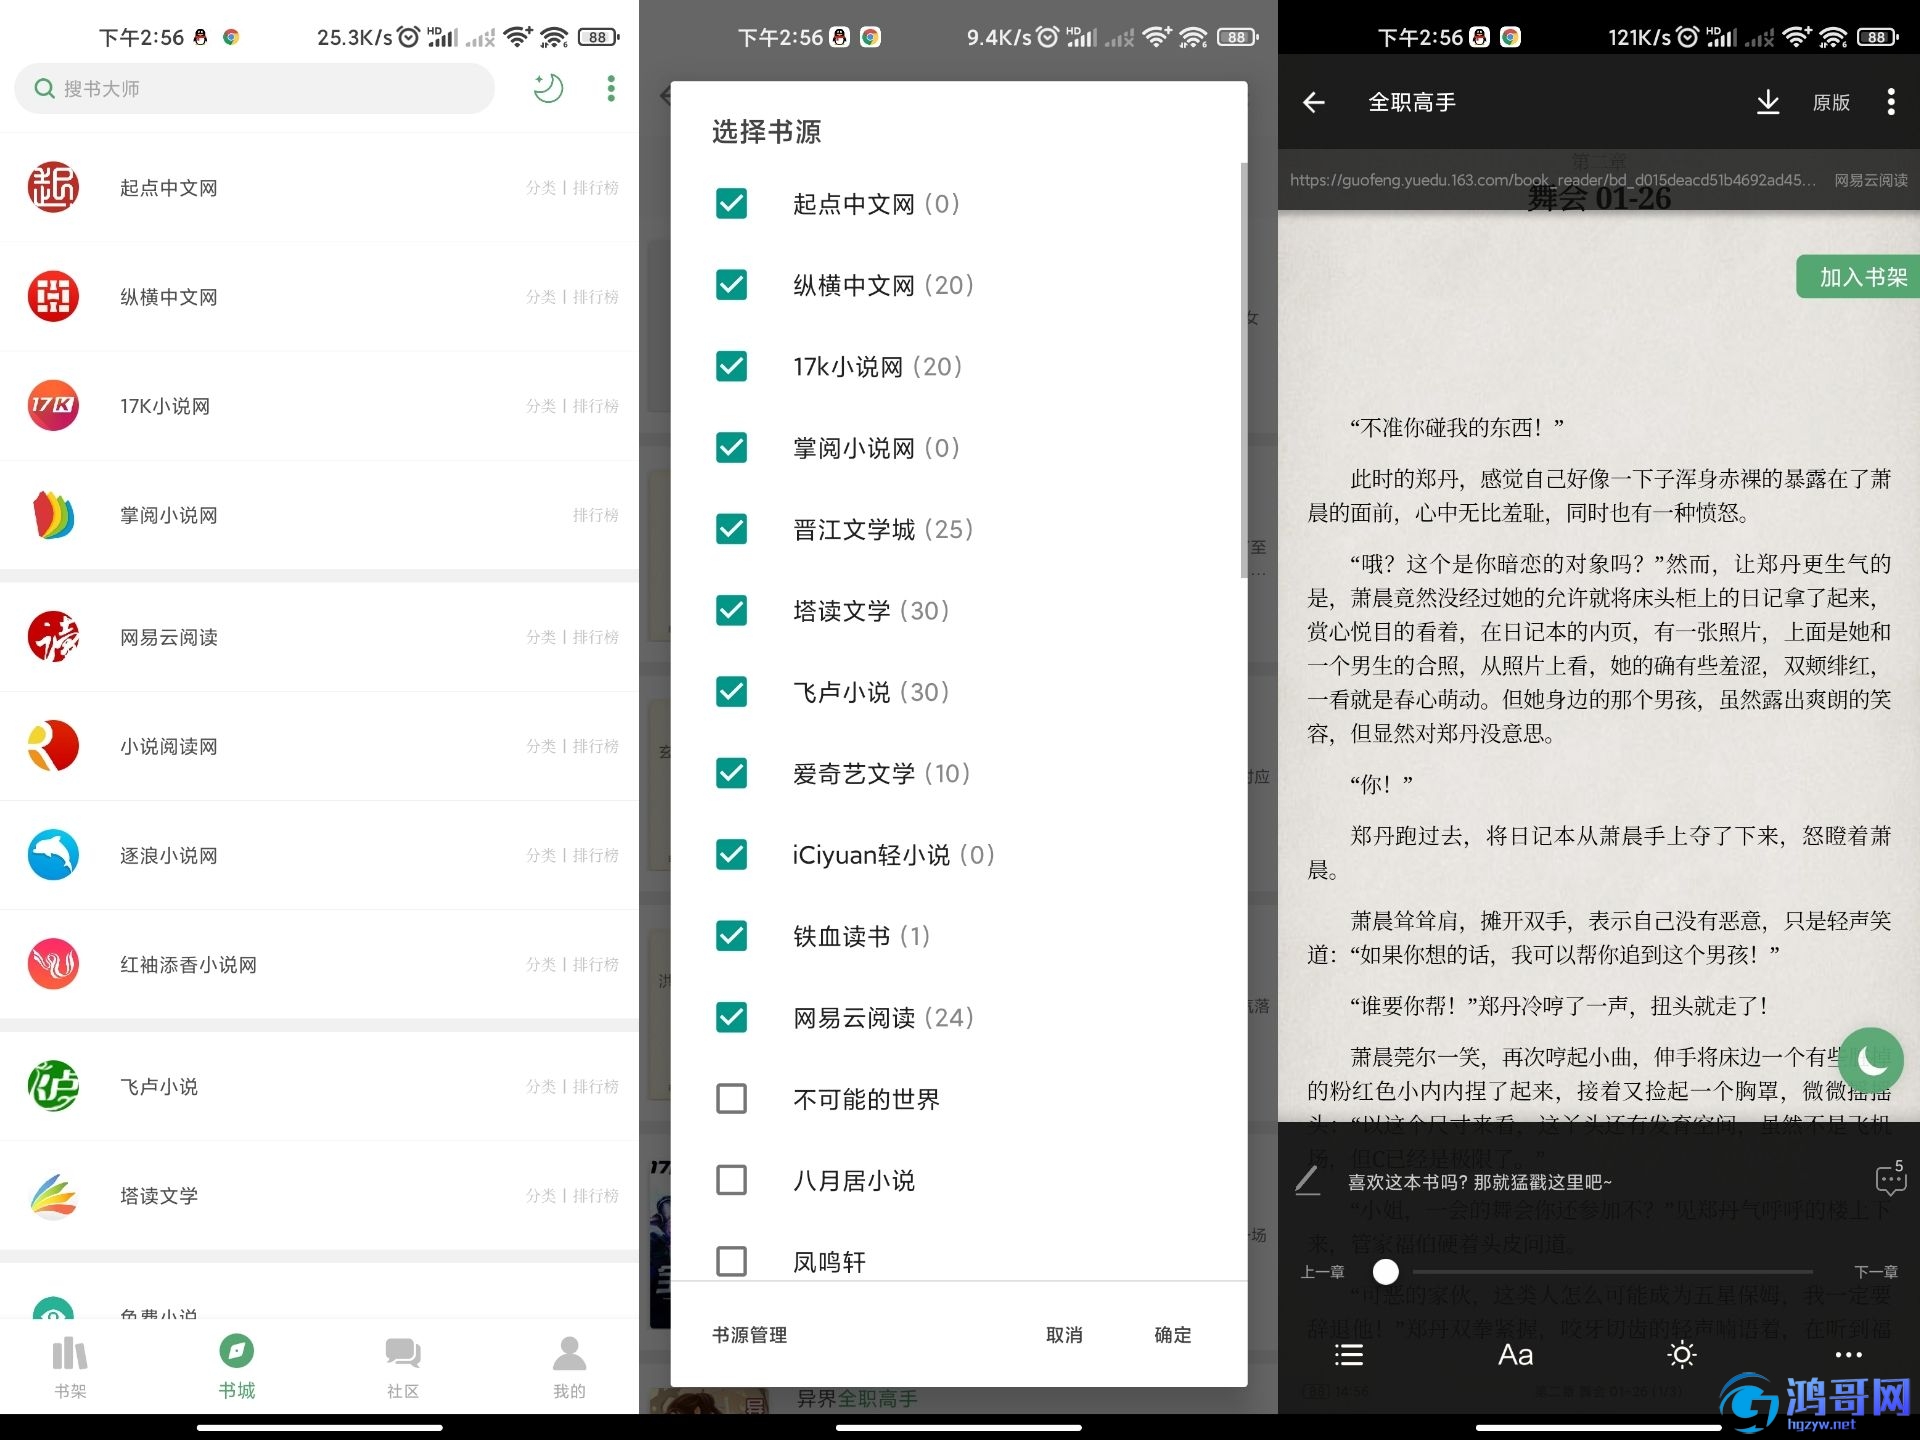Tap the dialog's vertical scrollbar
Screen dimensions: 1920x1440
[1244, 370]
